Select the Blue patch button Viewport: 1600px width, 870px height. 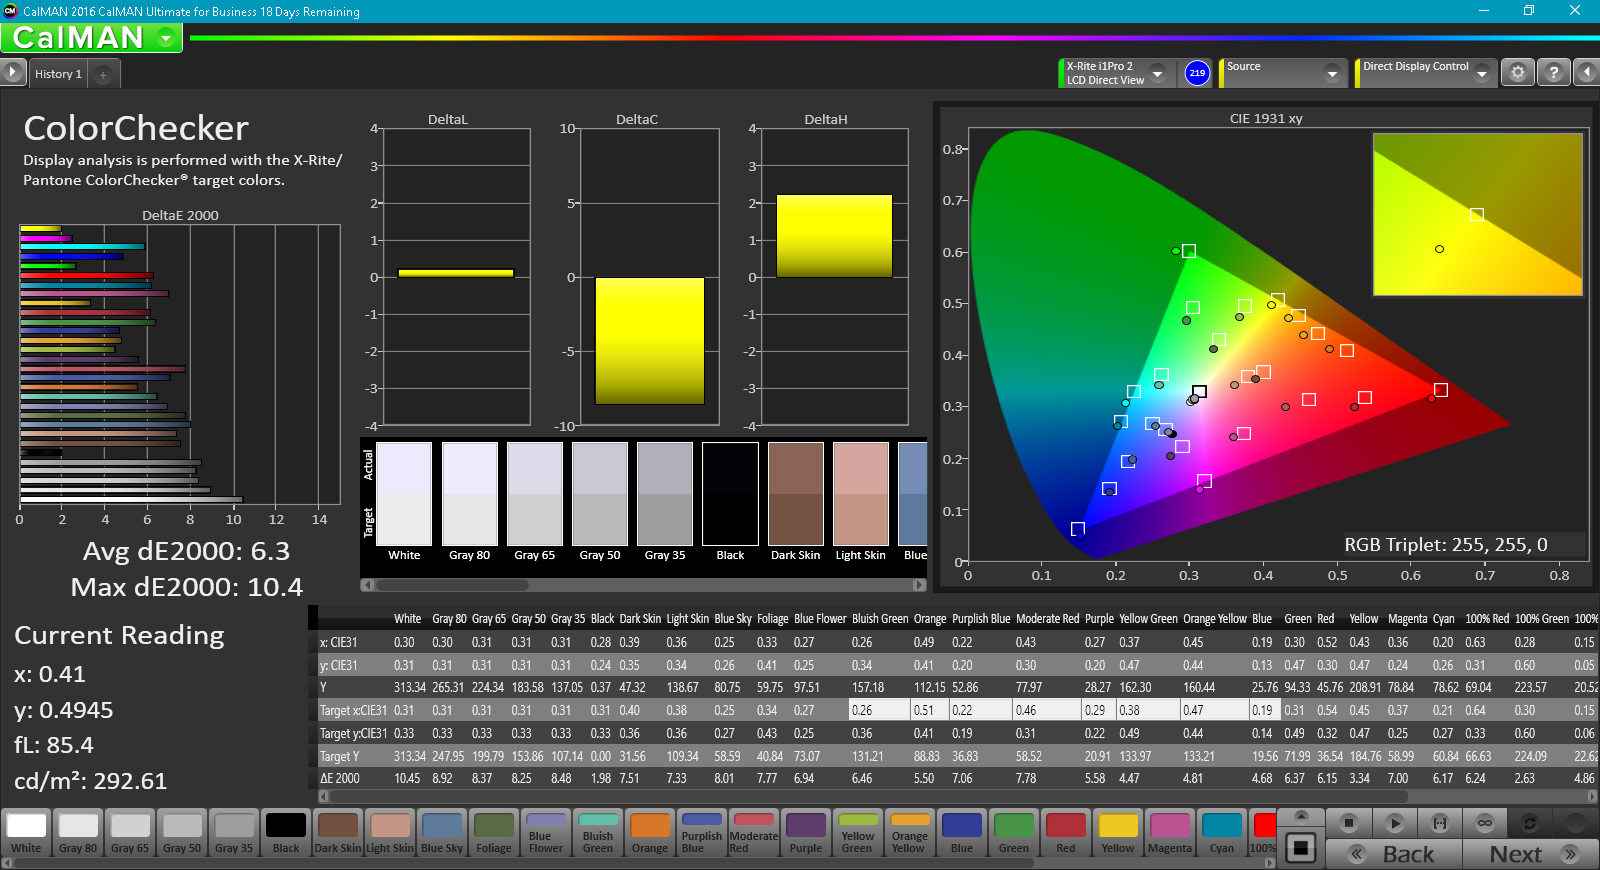click(962, 833)
